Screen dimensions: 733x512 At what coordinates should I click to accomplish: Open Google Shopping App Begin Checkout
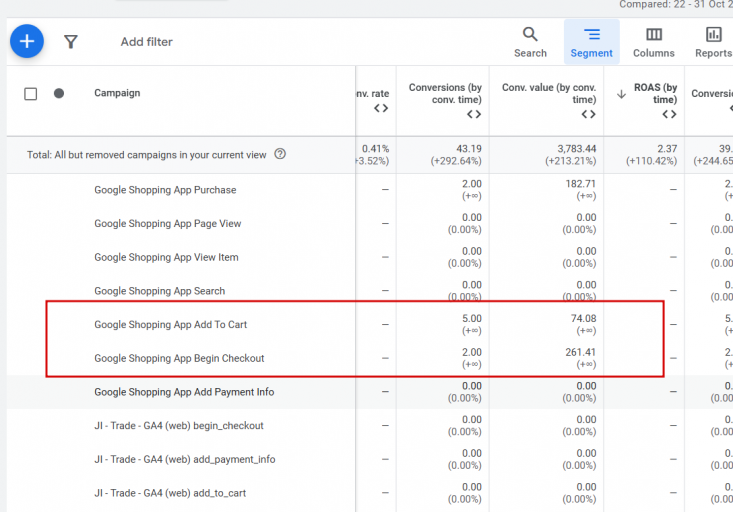click(x=179, y=358)
